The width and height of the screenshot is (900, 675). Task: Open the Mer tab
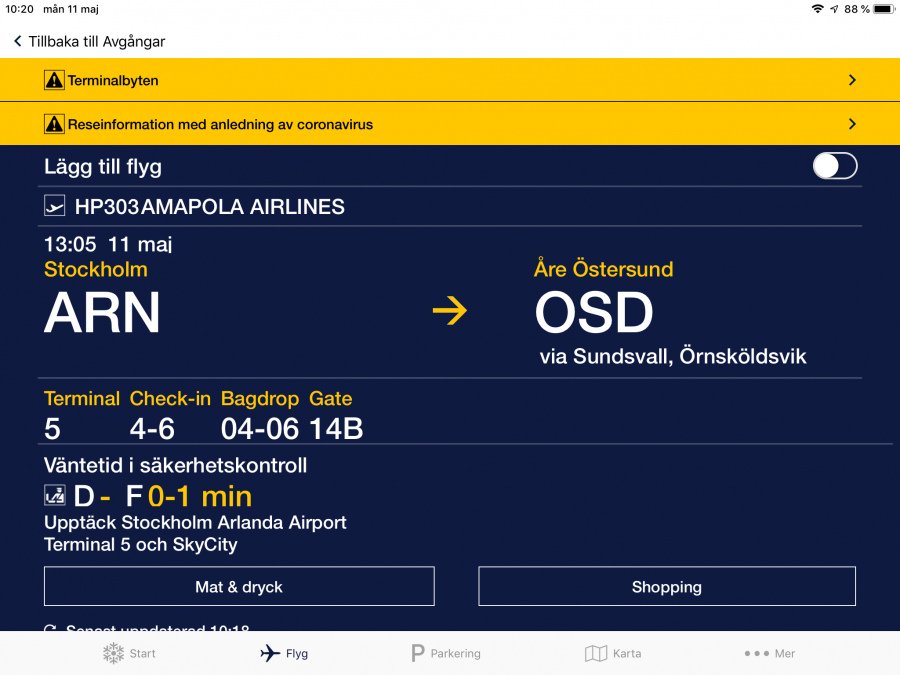click(x=770, y=653)
